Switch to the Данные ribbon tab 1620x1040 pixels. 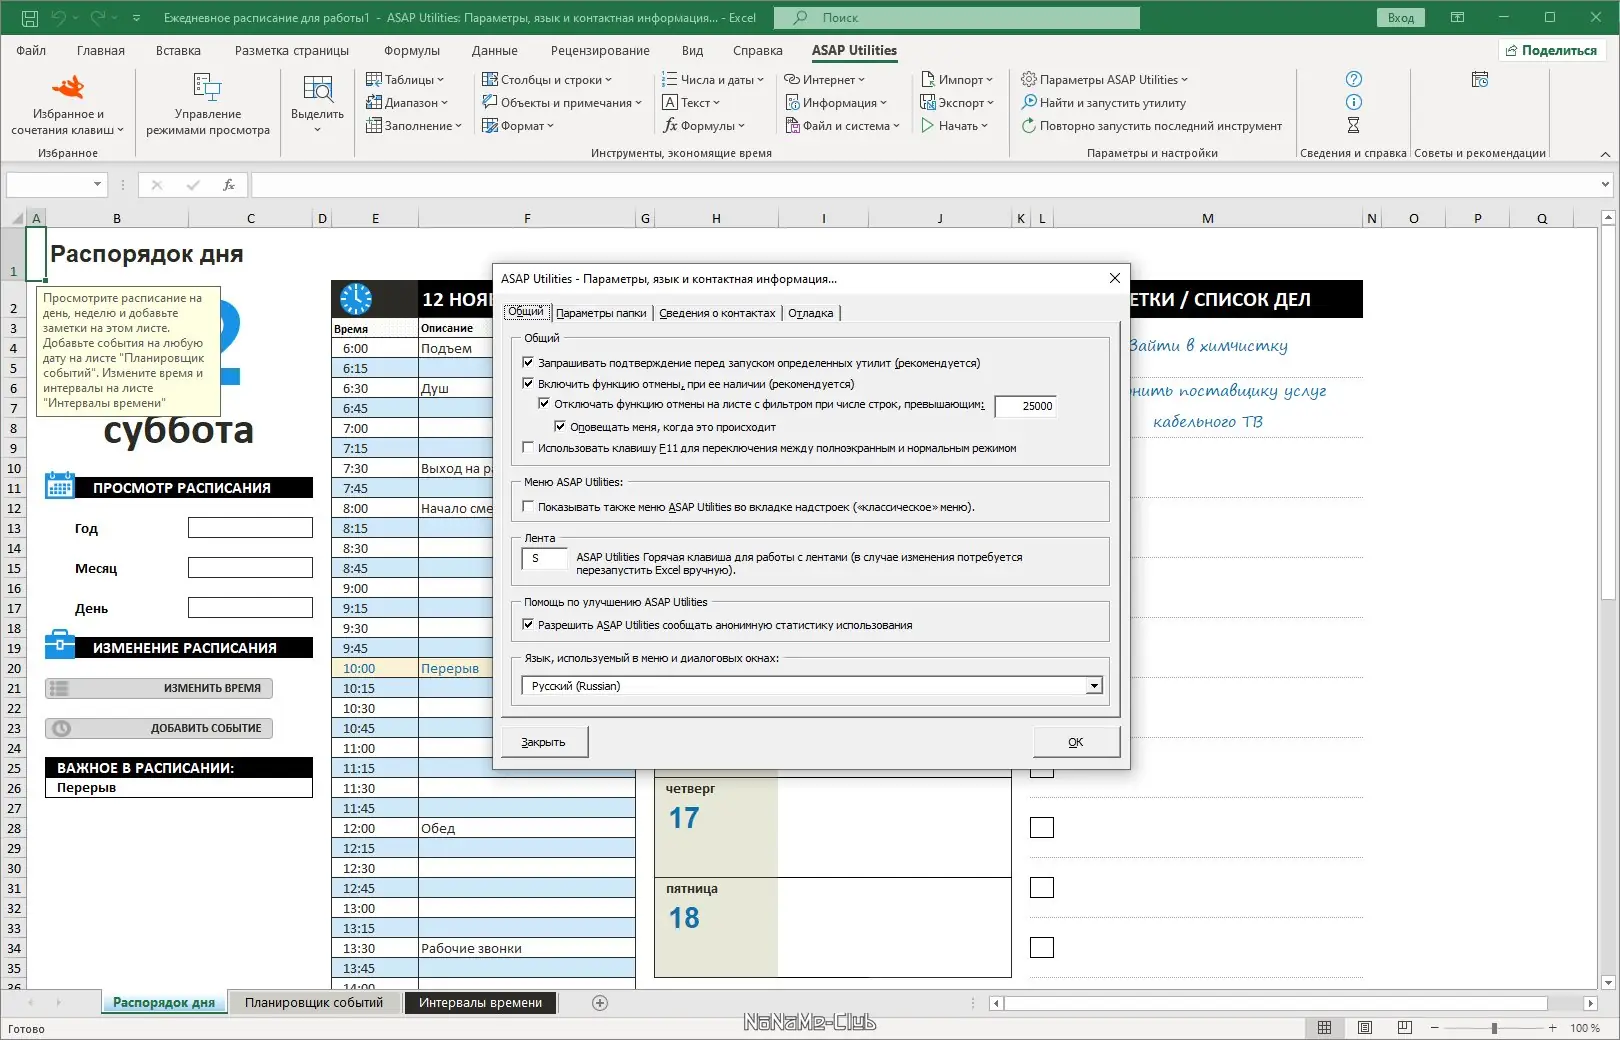point(495,50)
